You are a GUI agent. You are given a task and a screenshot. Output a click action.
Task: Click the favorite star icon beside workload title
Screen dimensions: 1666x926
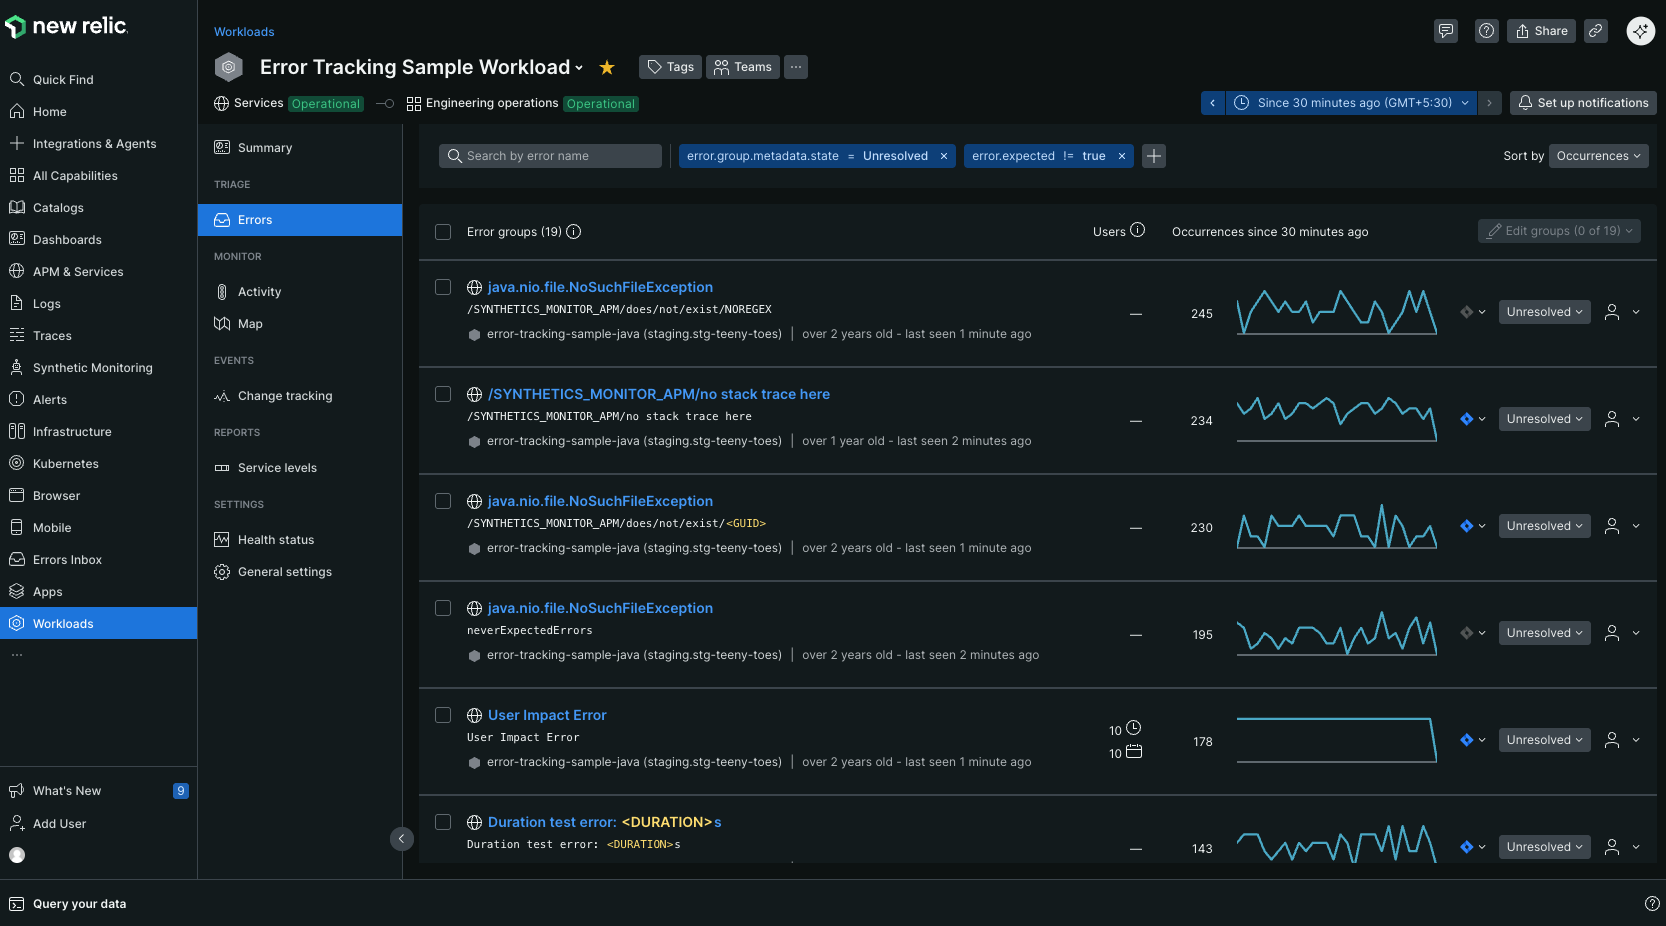click(606, 67)
